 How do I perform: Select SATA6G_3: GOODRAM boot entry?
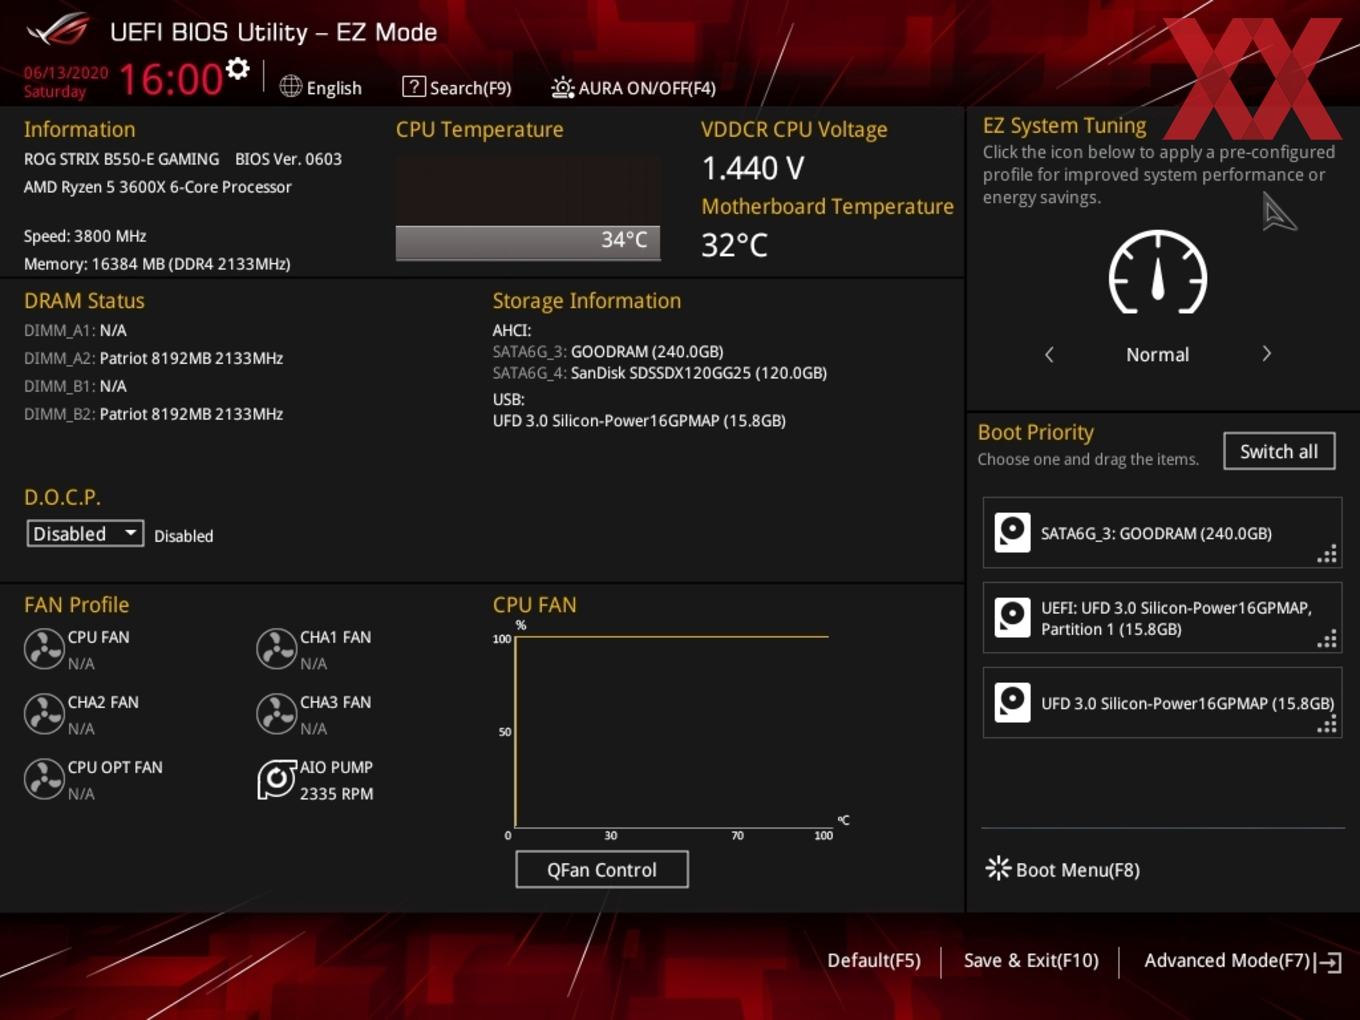tap(1162, 533)
